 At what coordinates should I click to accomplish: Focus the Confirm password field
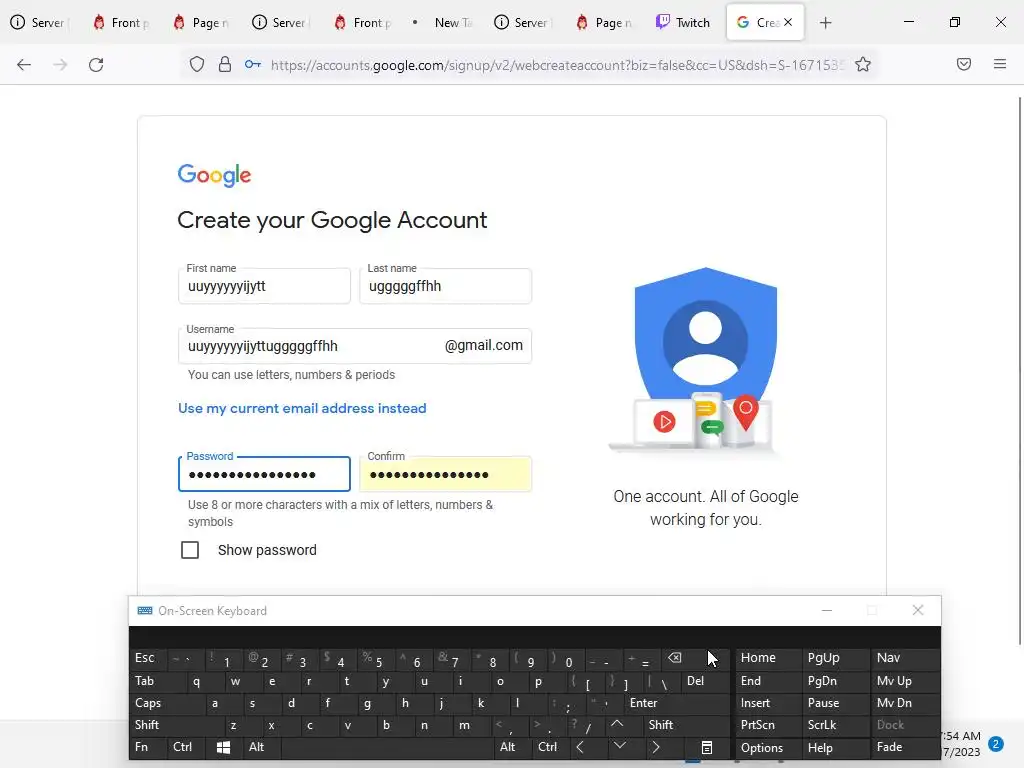pos(445,474)
